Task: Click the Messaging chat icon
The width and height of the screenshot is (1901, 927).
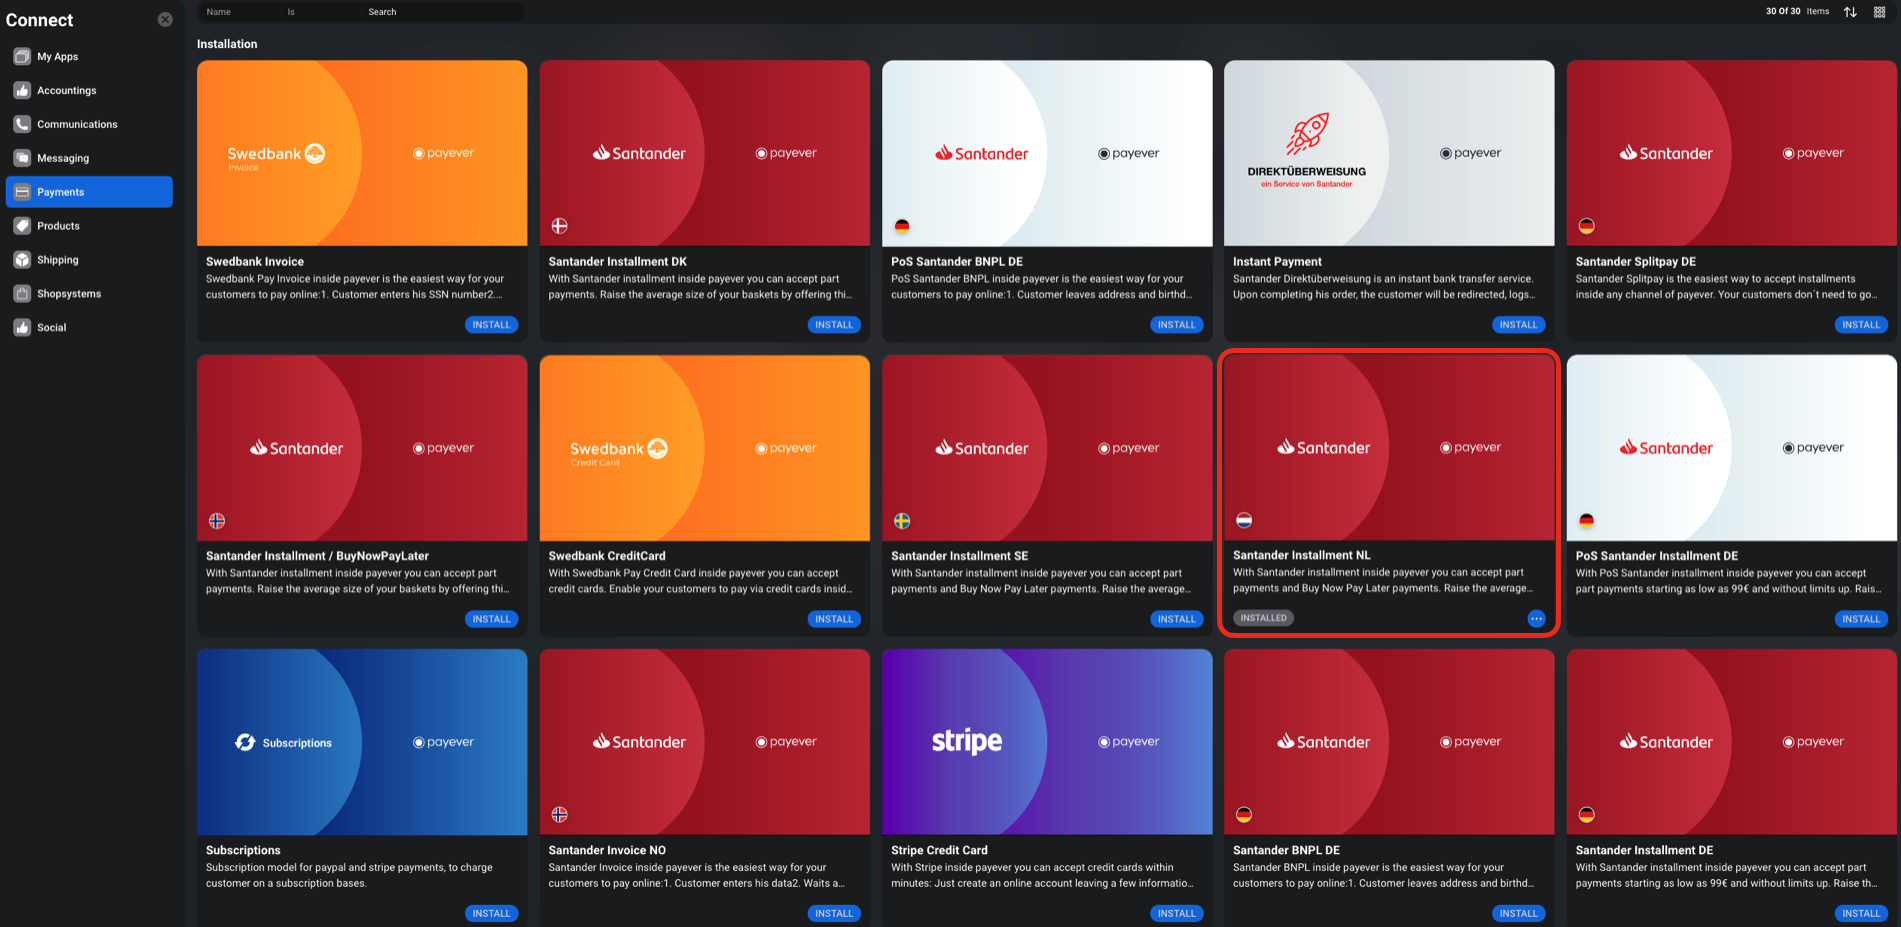Action: pyautogui.click(x=22, y=158)
